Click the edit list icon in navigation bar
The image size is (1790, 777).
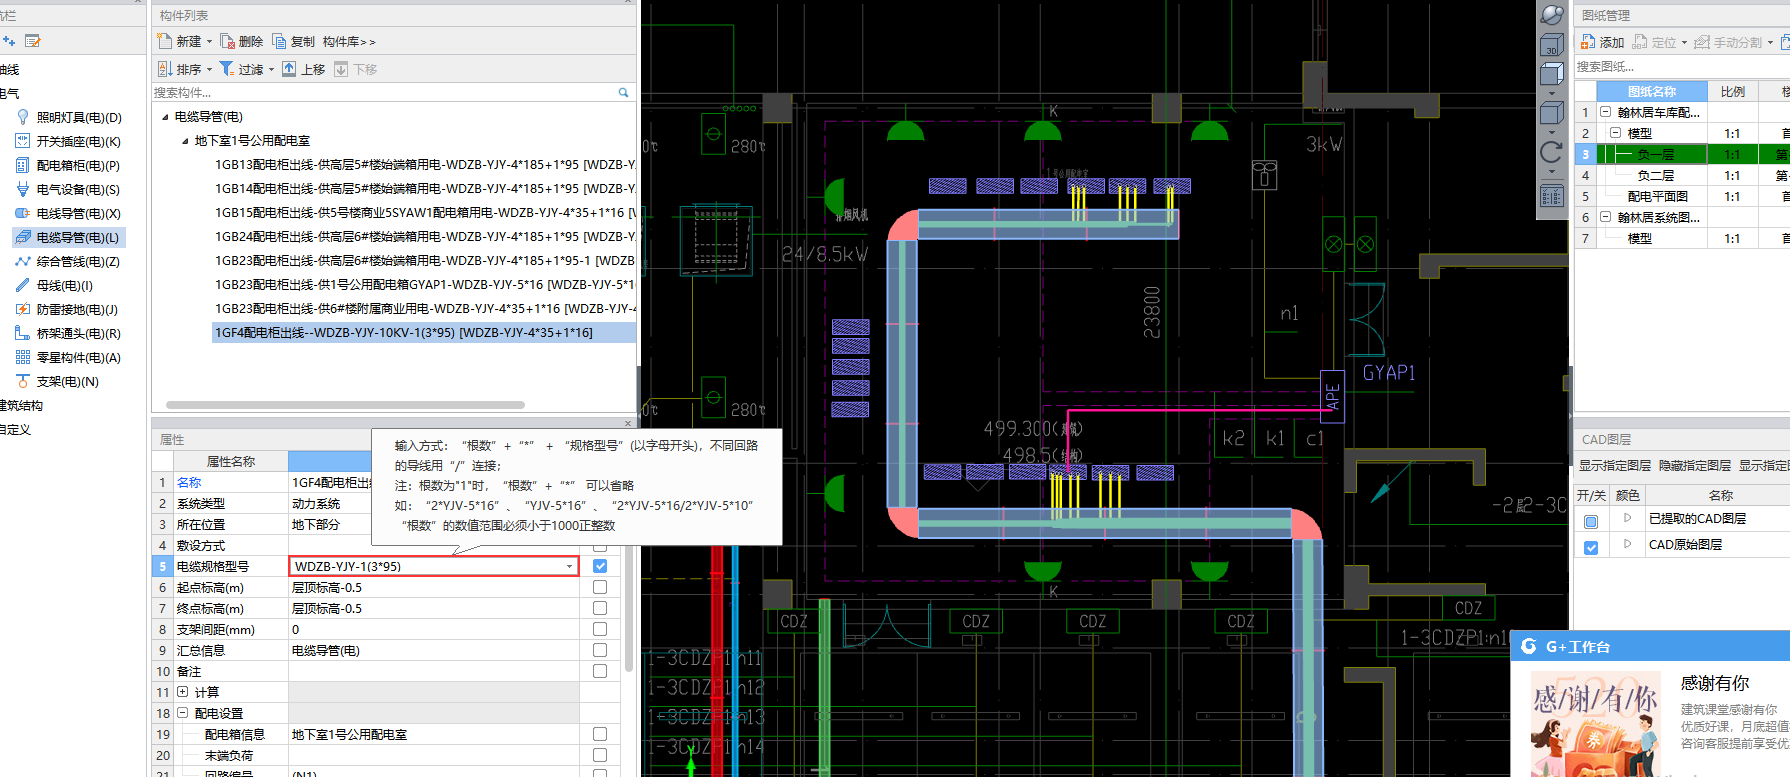[33, 41]
